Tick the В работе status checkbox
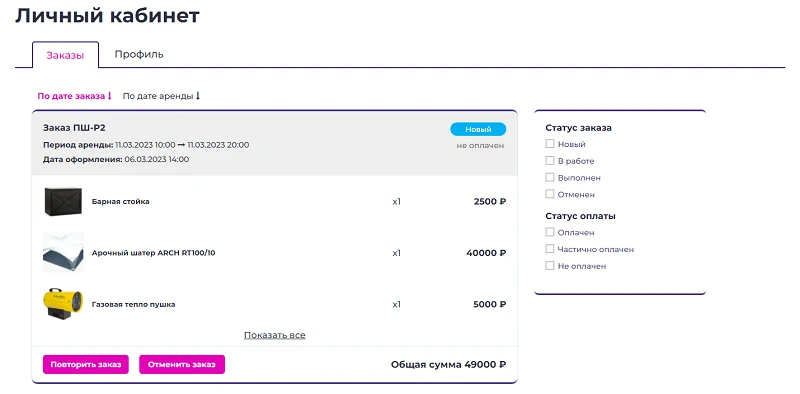 coord(549,160)
